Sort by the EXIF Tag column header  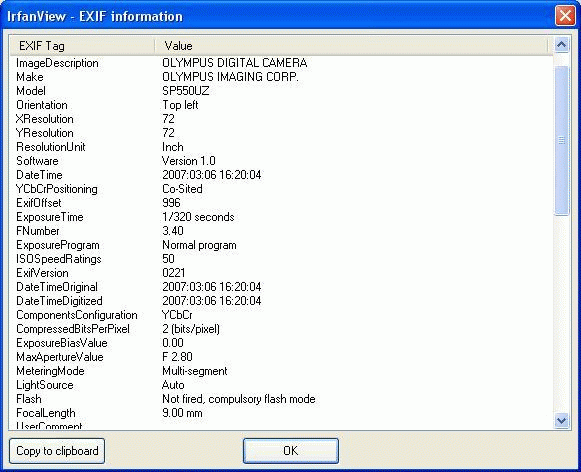82,46
